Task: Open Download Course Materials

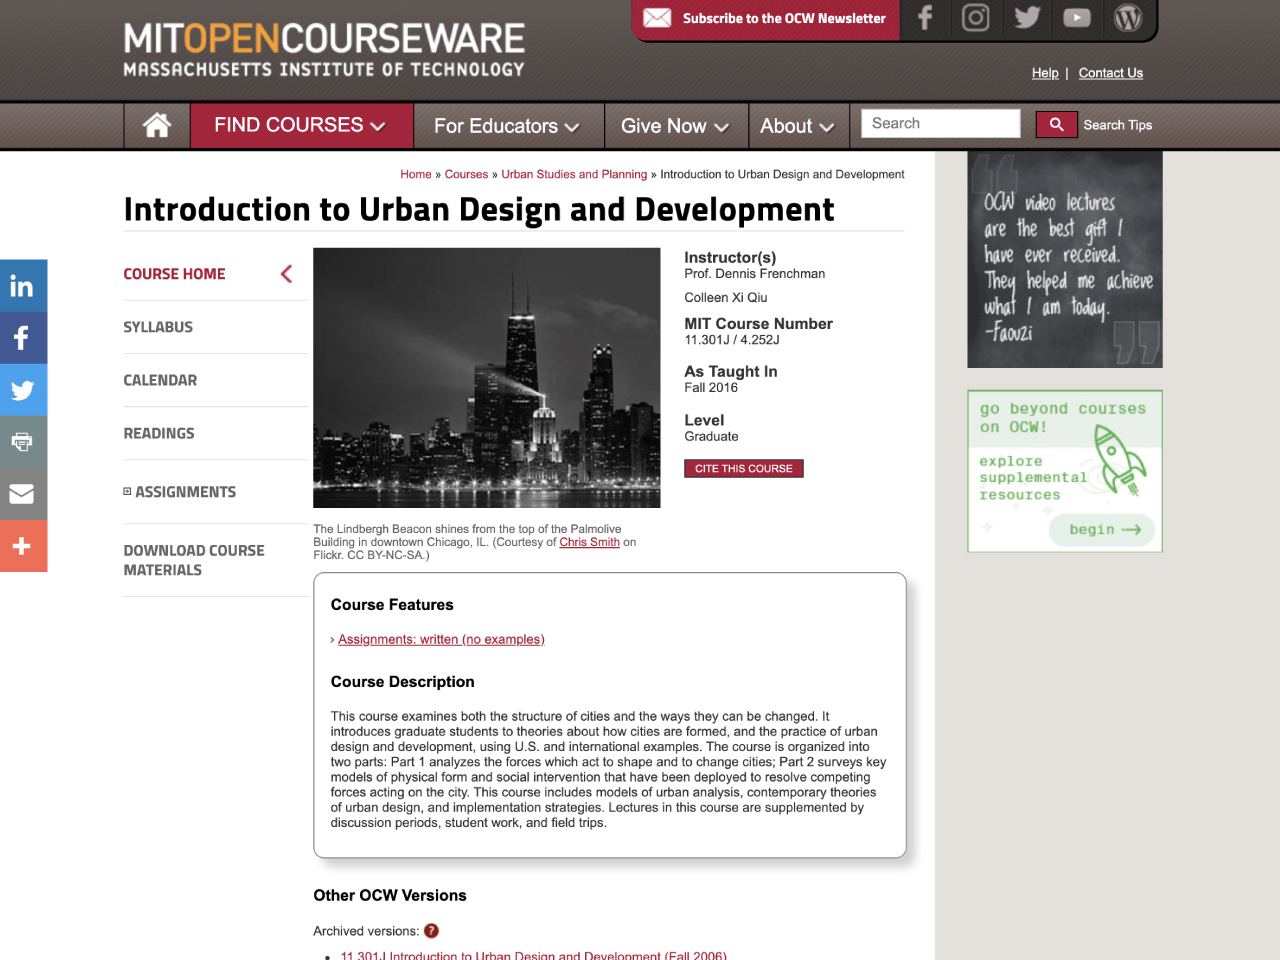Action: [x=194, y=560]
